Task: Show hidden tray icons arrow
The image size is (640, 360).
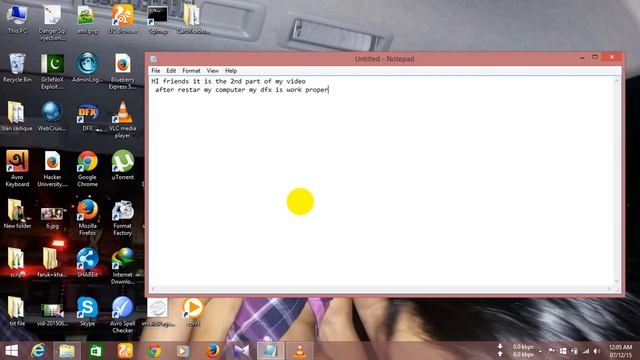Action: 540,351
